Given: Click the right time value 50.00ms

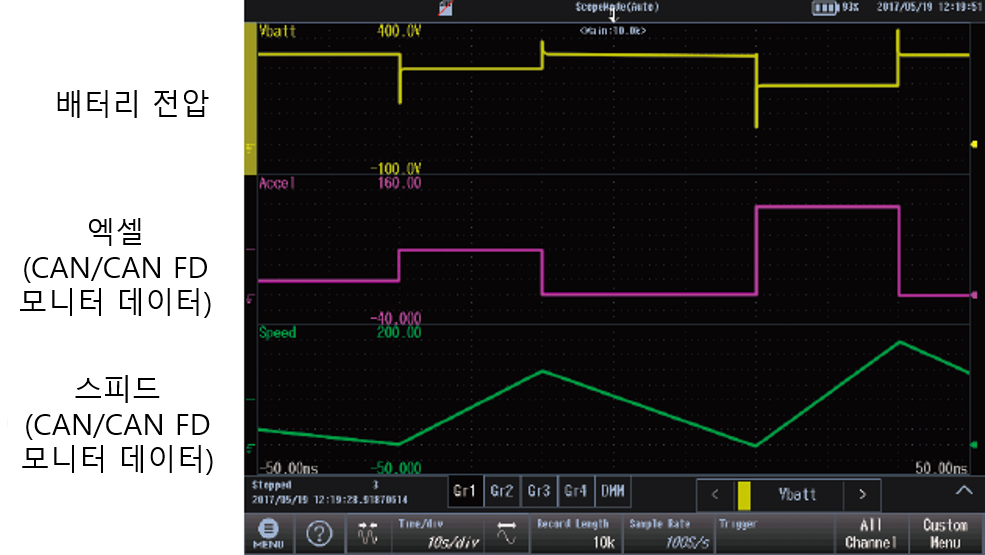Looking at the screenshot, I should pyautogui.click(x=941, y=468).
